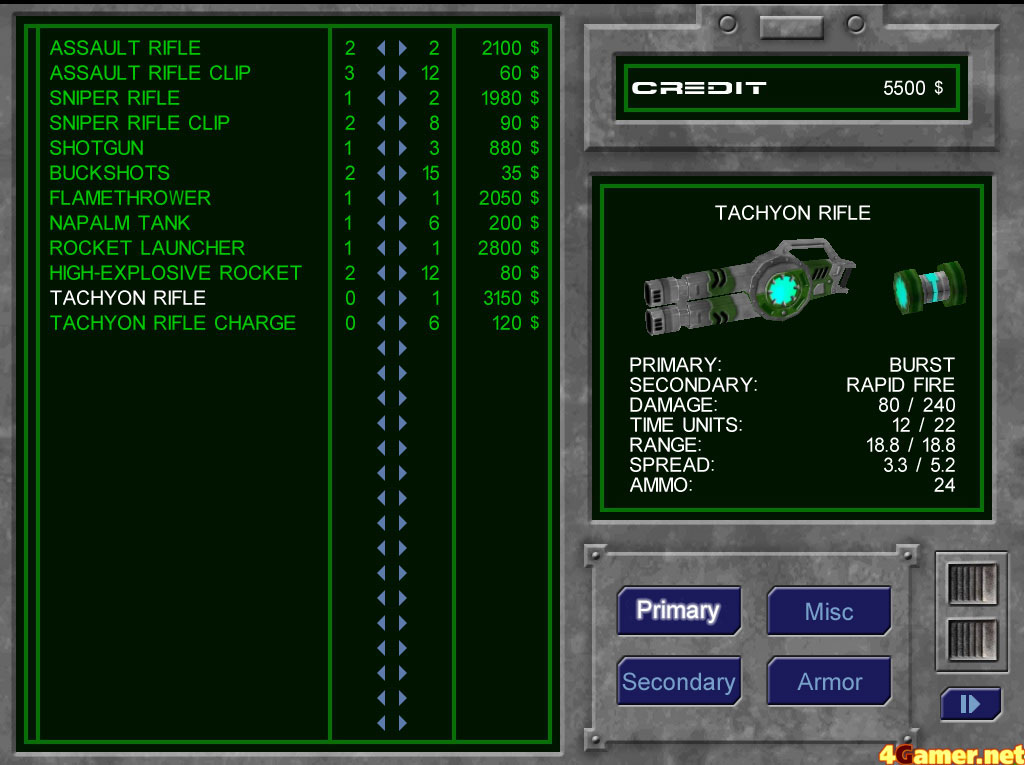Viewport: 1025px width, 765px height.
Task: Click the upper grille panel button
Action: pyautogui.click(x=972, y=583)
